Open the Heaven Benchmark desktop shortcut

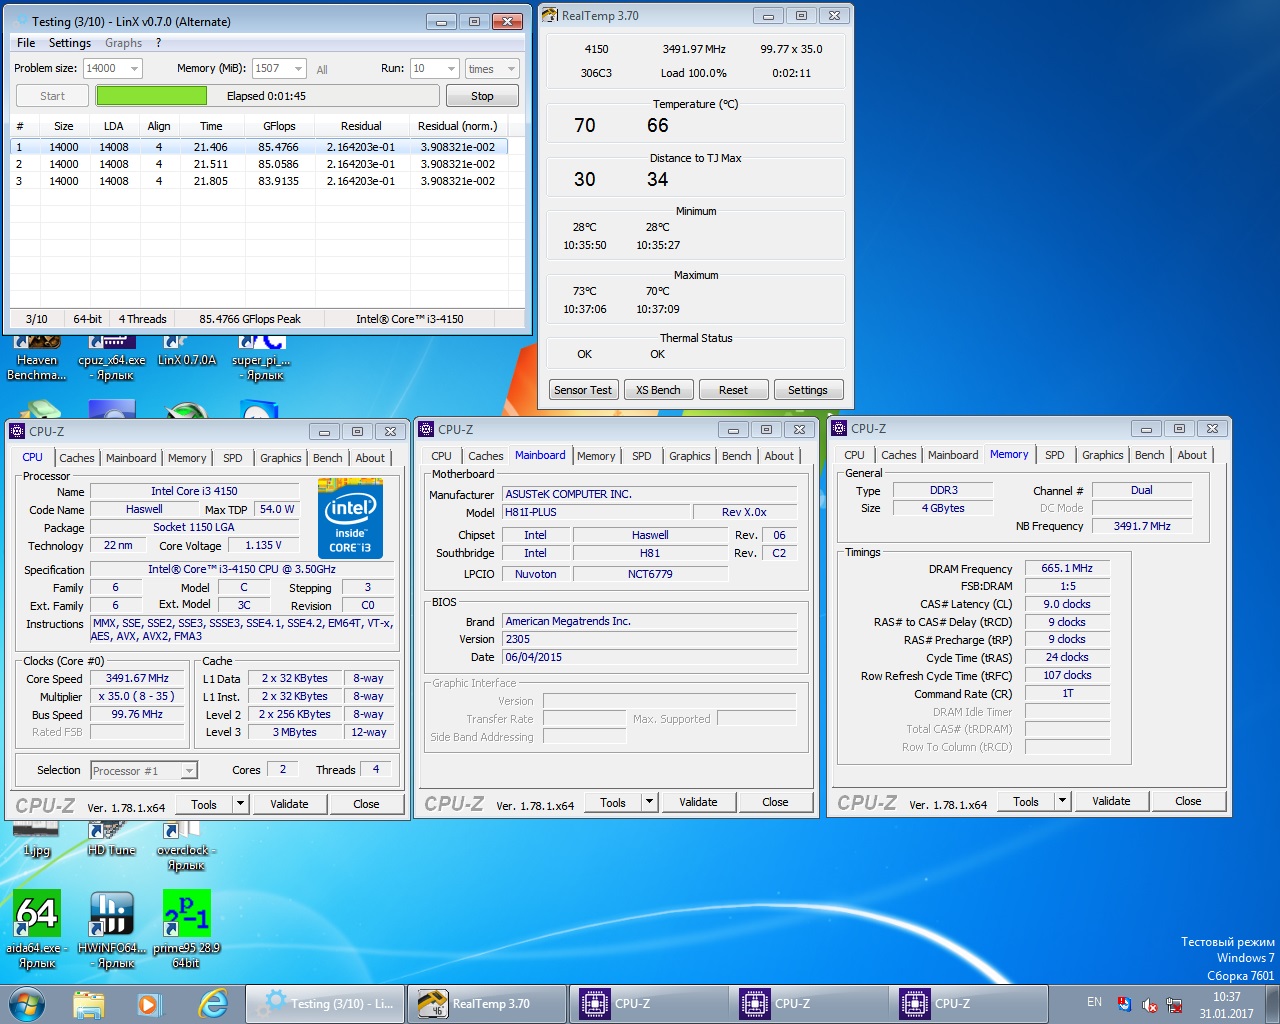[37, 359]
